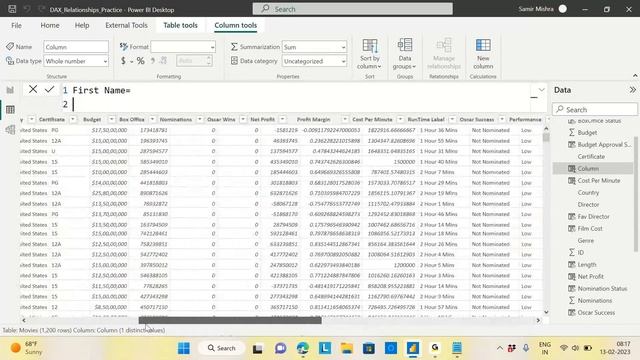The image size is (640, 360).
Task: Show hidden system tray icons chevron
Action: (500, 348)
